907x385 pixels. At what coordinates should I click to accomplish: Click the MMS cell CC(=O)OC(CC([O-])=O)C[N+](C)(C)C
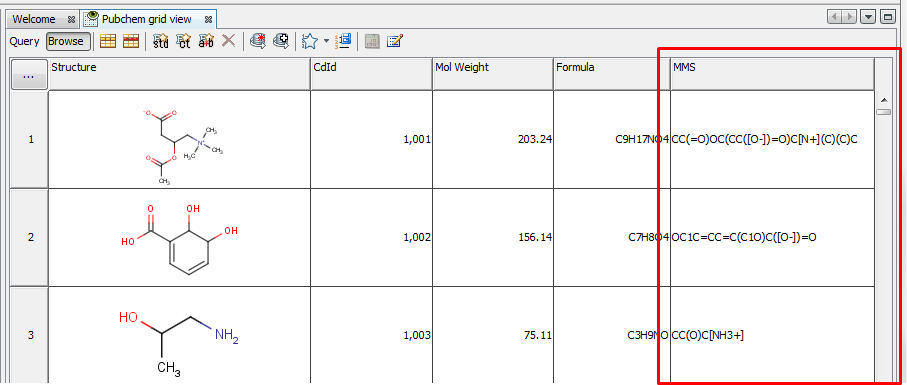coord(772,139)
